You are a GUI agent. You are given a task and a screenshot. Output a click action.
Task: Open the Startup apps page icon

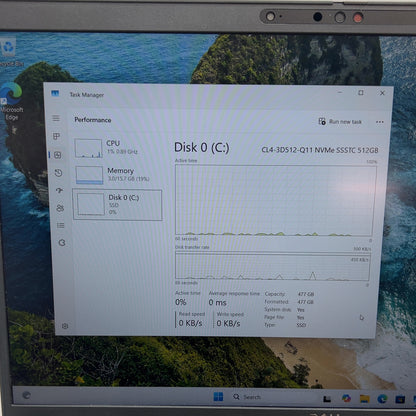(x=59, y=190)
